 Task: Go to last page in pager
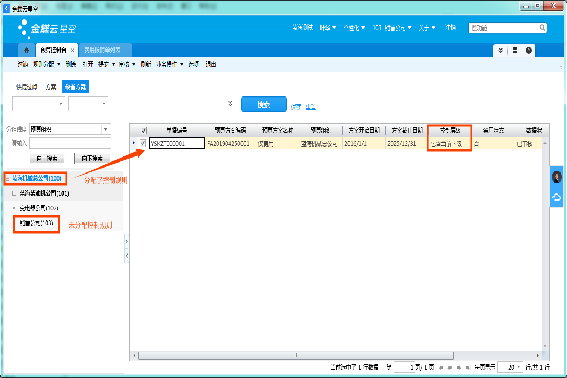[468, 368]
